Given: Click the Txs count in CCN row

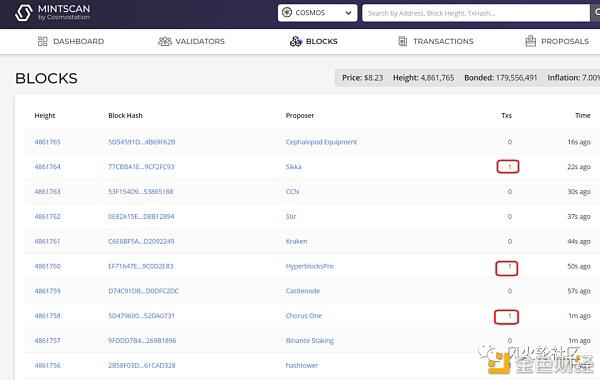Looking at the screenshot, I should click(510, 192).
